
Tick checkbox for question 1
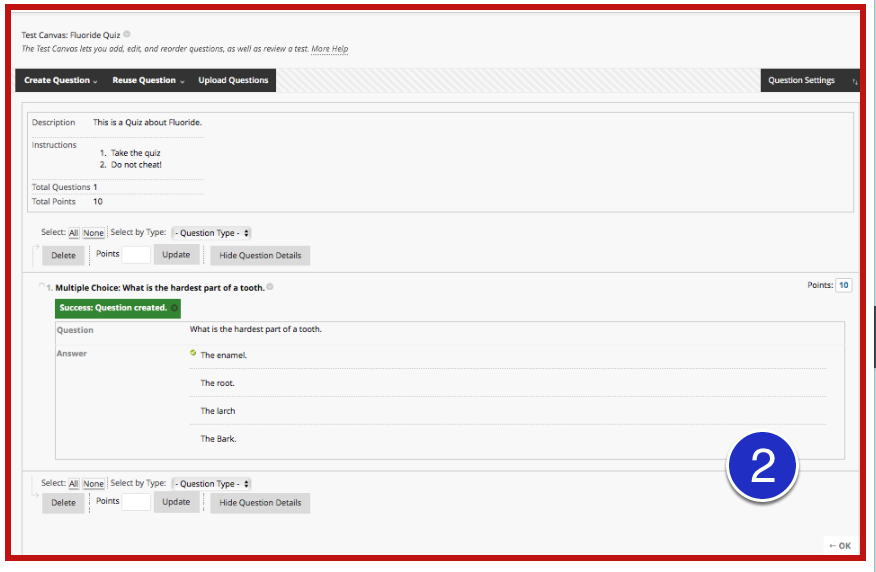point(41,286)
